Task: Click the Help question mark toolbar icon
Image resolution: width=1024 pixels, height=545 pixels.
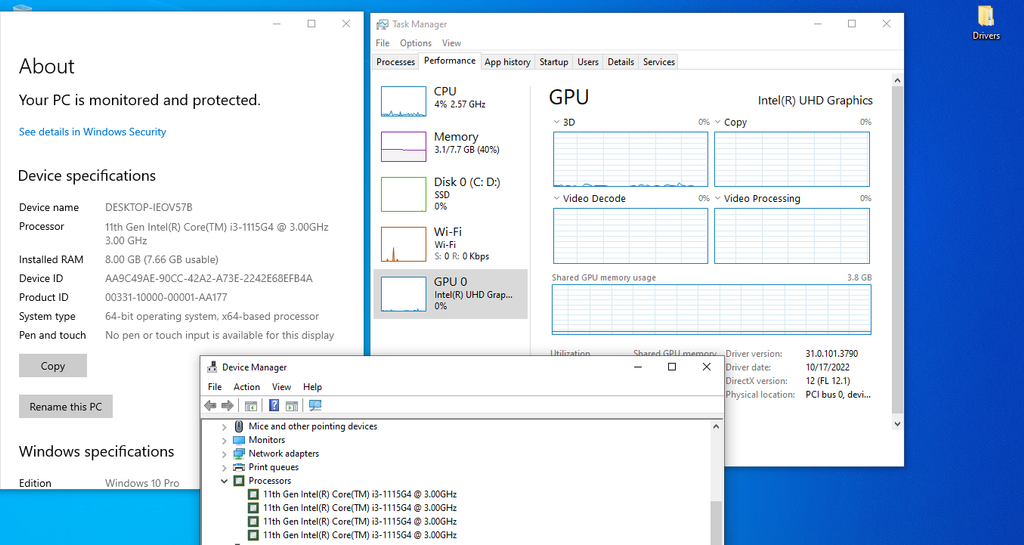Action: pyautogui.click(x=273, y=406)
